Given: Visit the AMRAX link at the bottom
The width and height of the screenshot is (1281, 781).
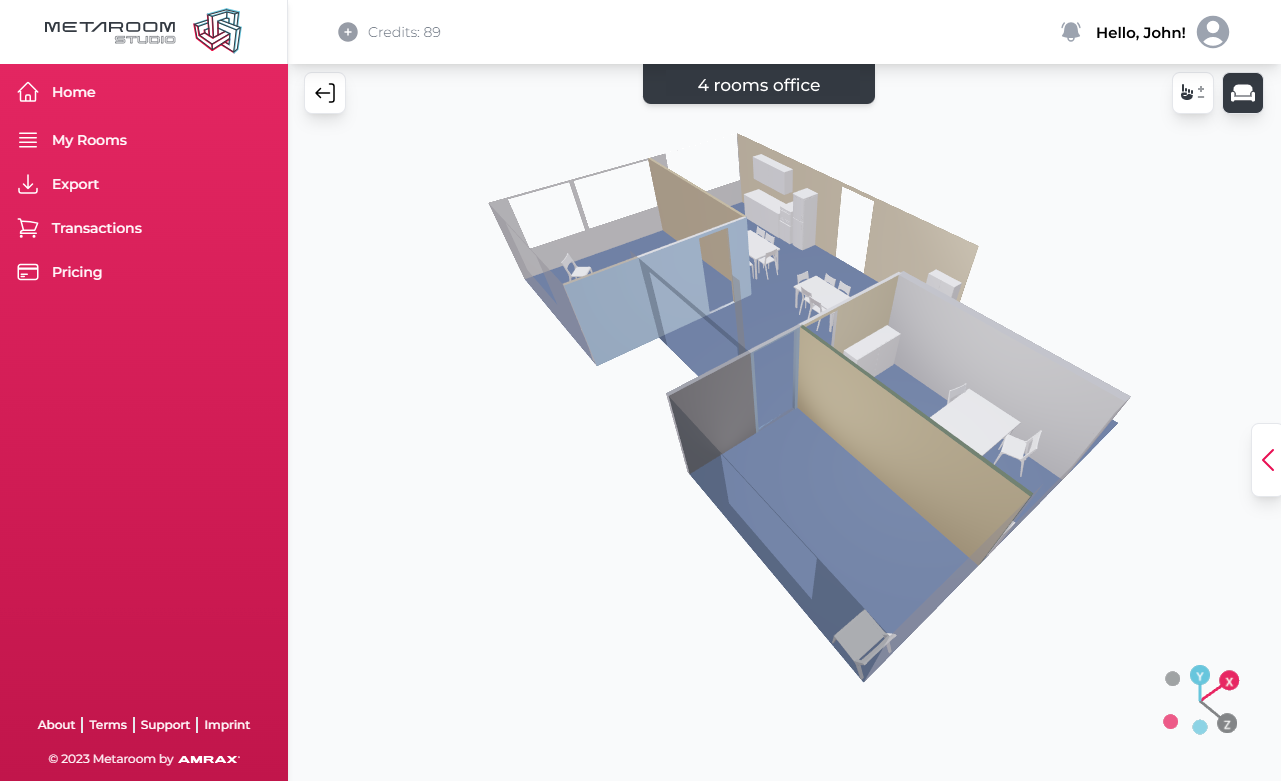Looking at the screenshot, I should tap(208, 758).
